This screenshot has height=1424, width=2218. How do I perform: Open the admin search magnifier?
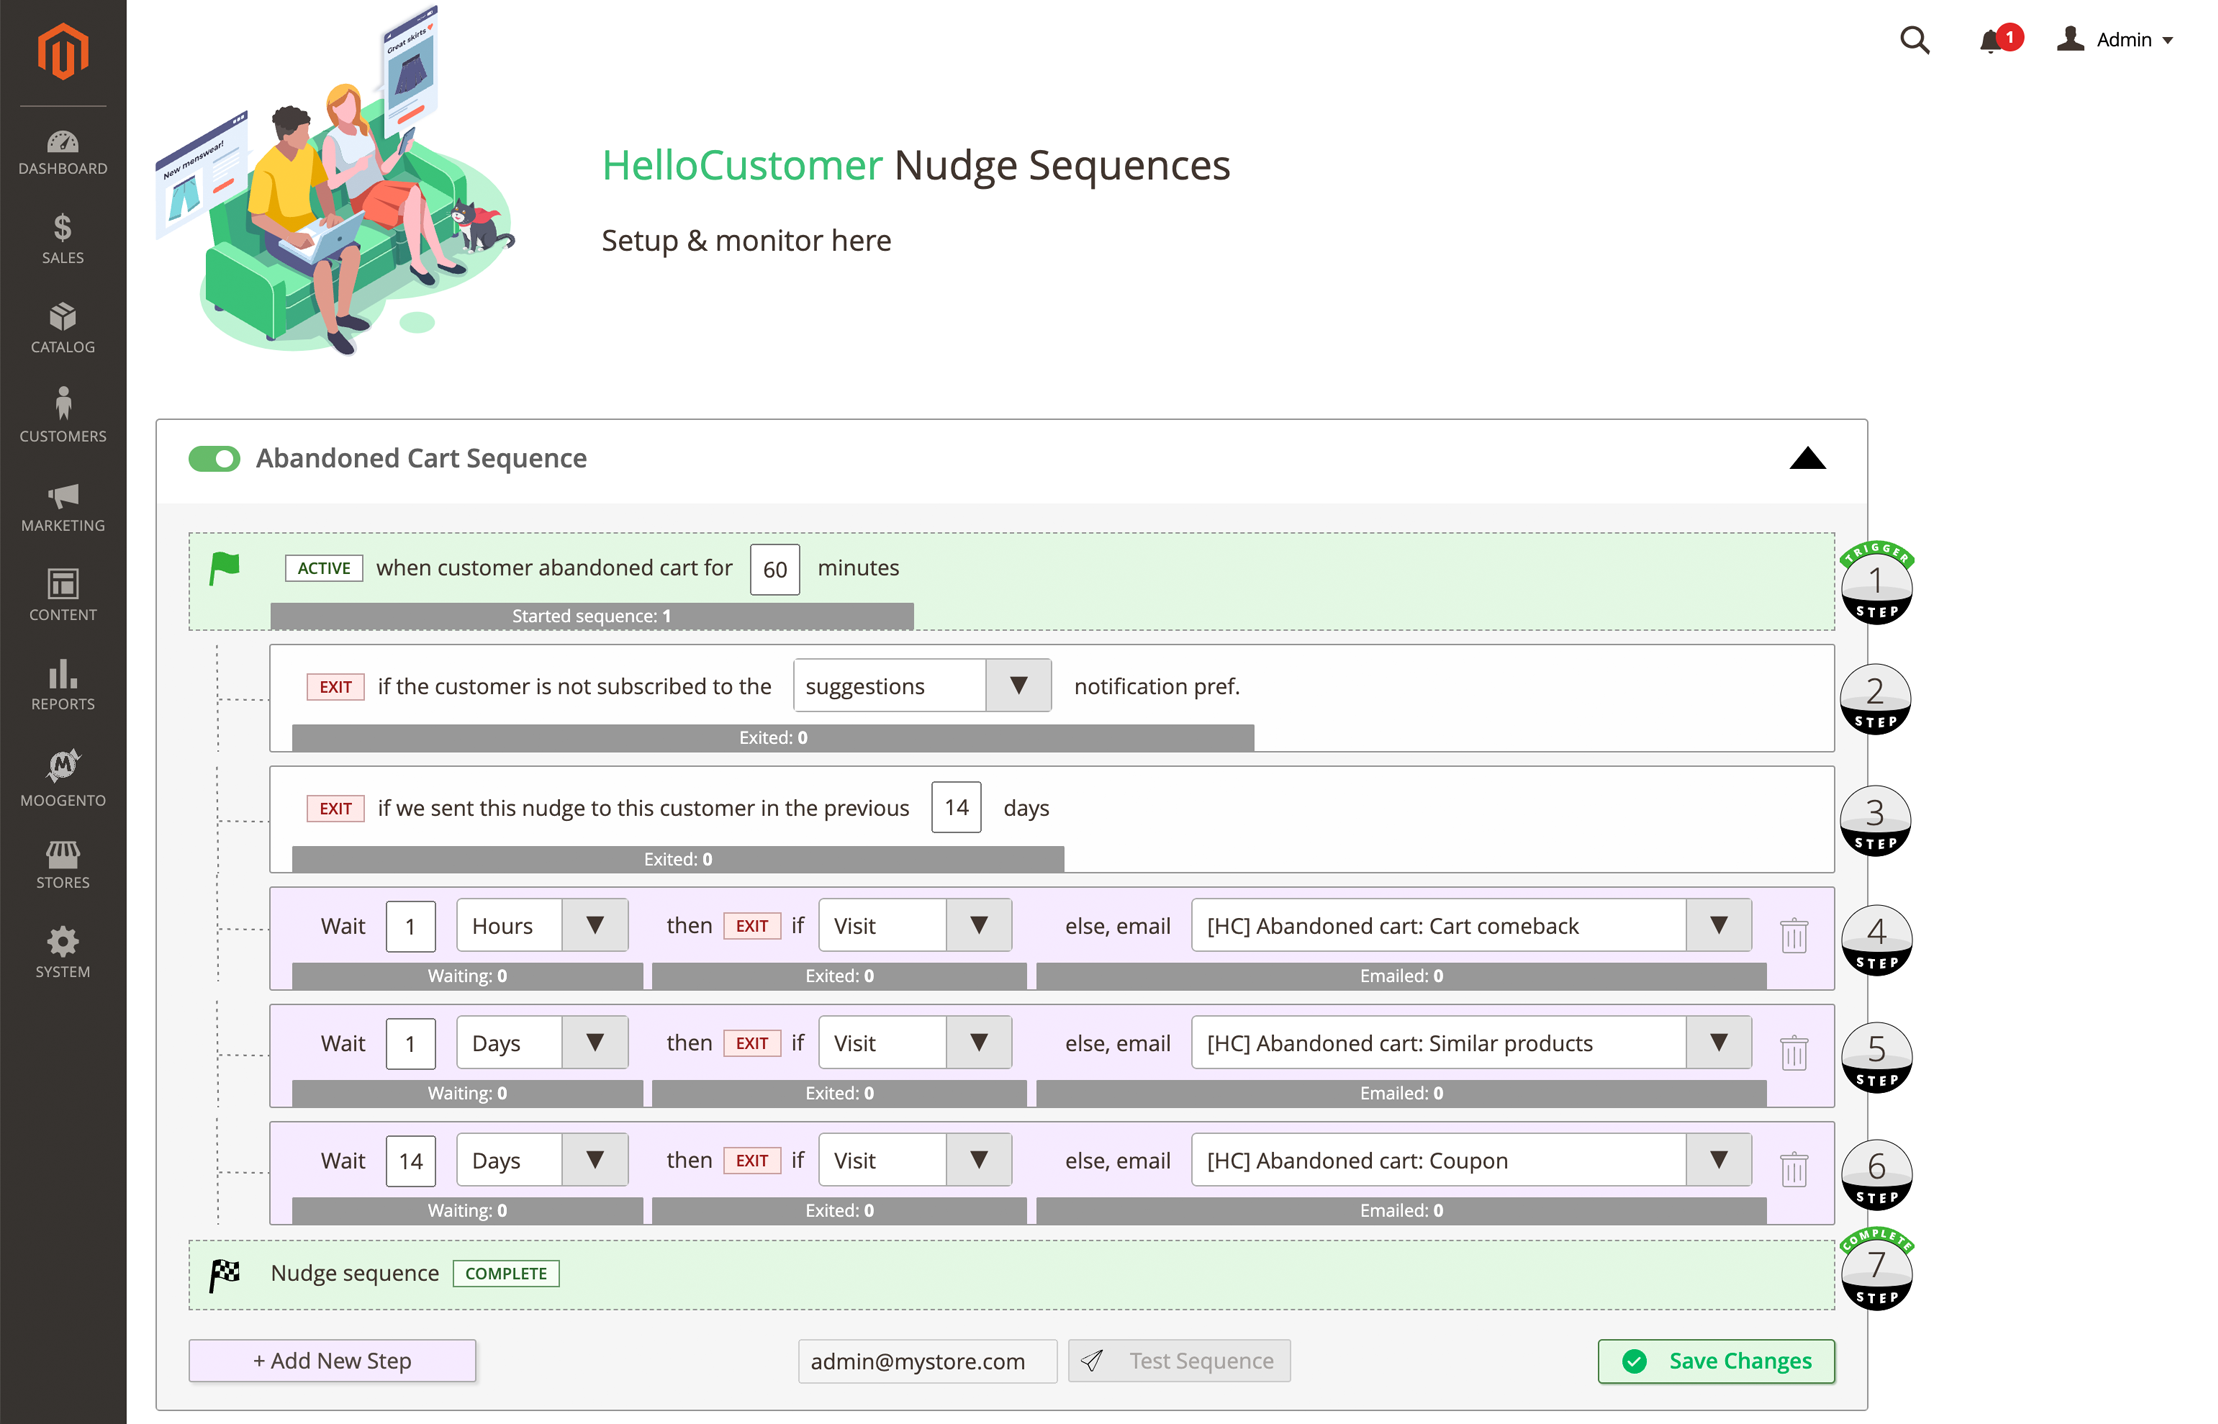[1915, 40]
